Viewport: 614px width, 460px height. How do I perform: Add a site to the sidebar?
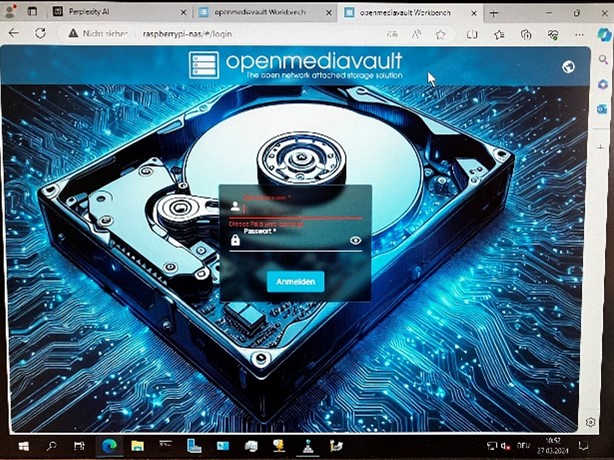tap(601, 147)
